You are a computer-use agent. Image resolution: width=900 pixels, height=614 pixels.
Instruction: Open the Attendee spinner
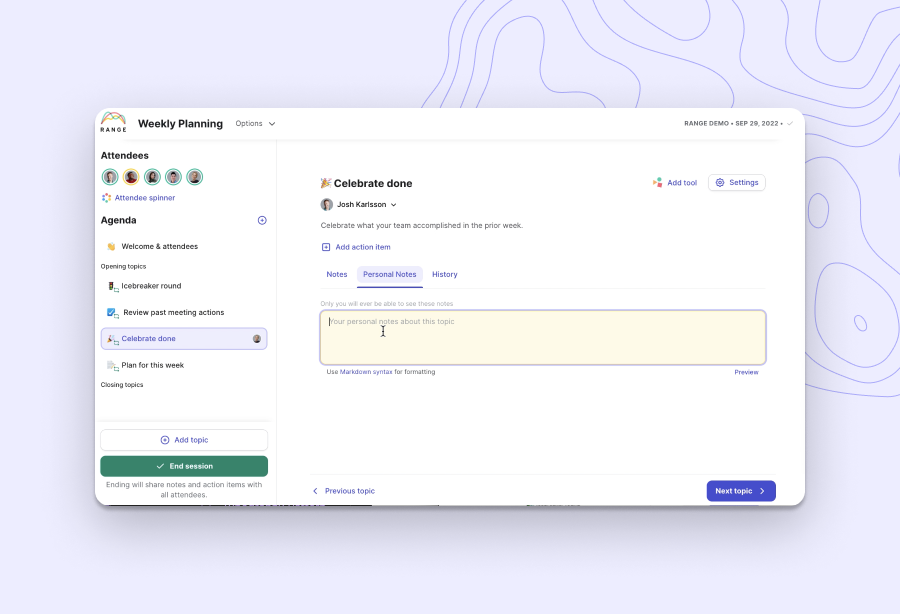(x=138, y=197)
